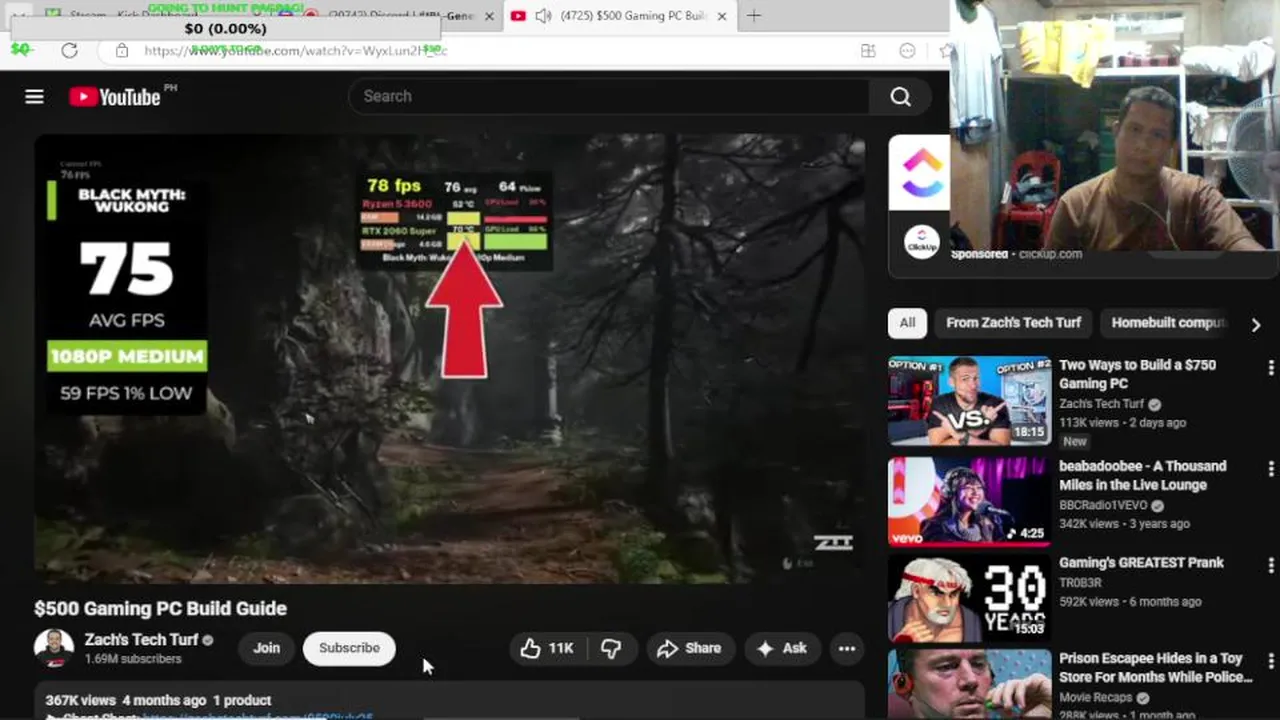
Task: Open the Ask AI sparkle button
Action: [x=782, y=648]
